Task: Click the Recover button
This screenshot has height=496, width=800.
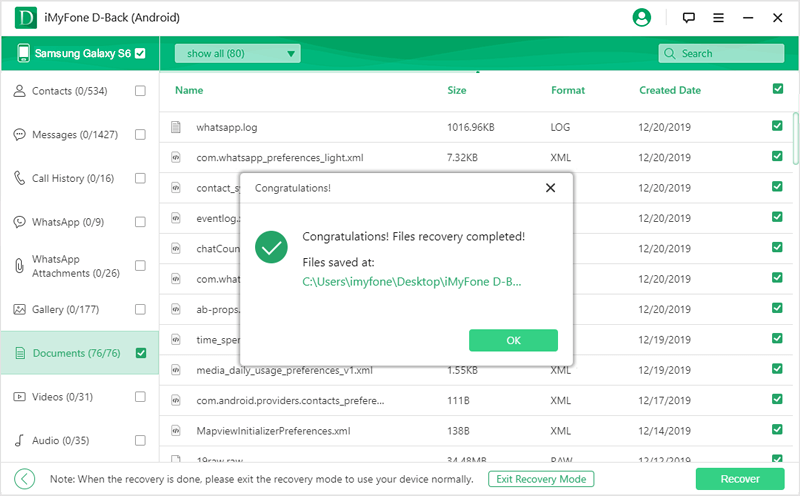Action: tap(740, 479)
